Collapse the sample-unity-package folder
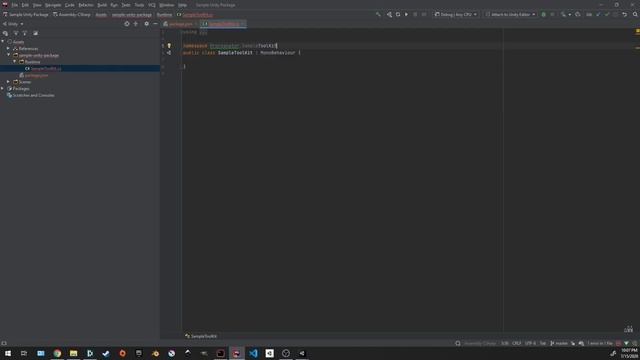 pyautogui.click(x=9, y=55)
